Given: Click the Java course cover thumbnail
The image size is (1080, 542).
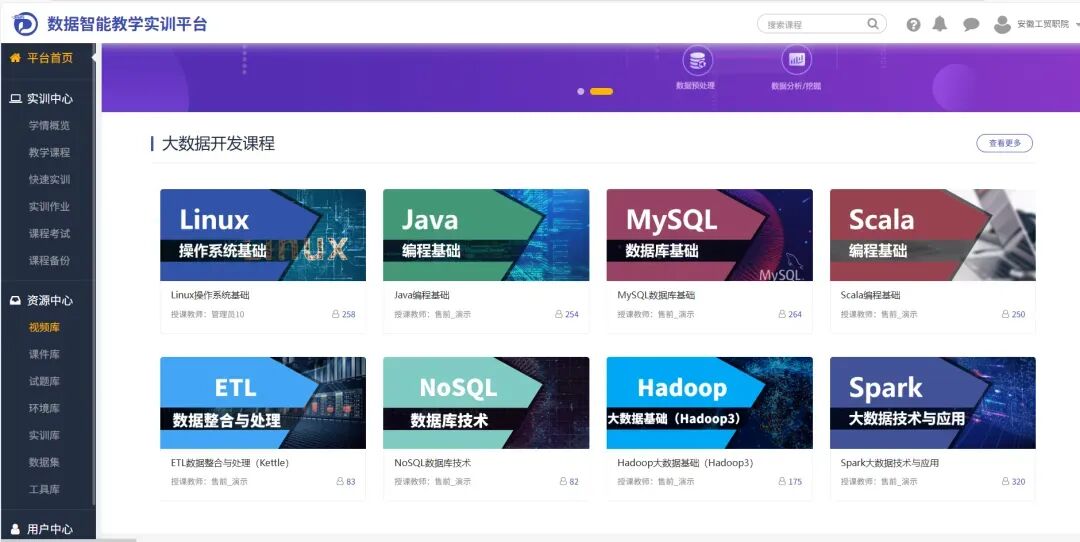Looking at the screenshot, I should (486, 235).
